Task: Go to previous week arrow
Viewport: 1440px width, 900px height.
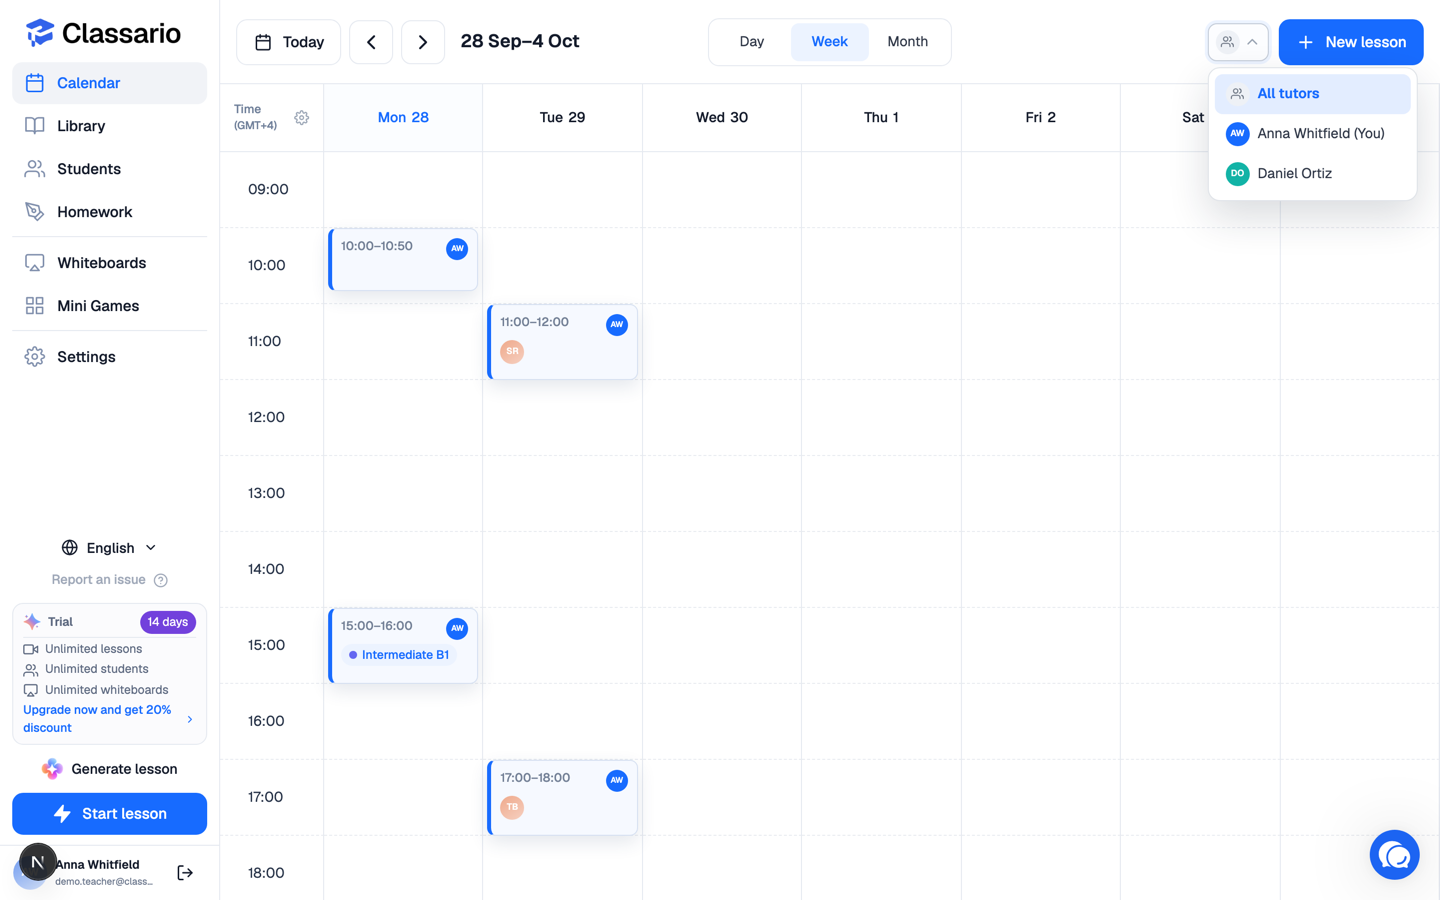Action: pos(371,42)
